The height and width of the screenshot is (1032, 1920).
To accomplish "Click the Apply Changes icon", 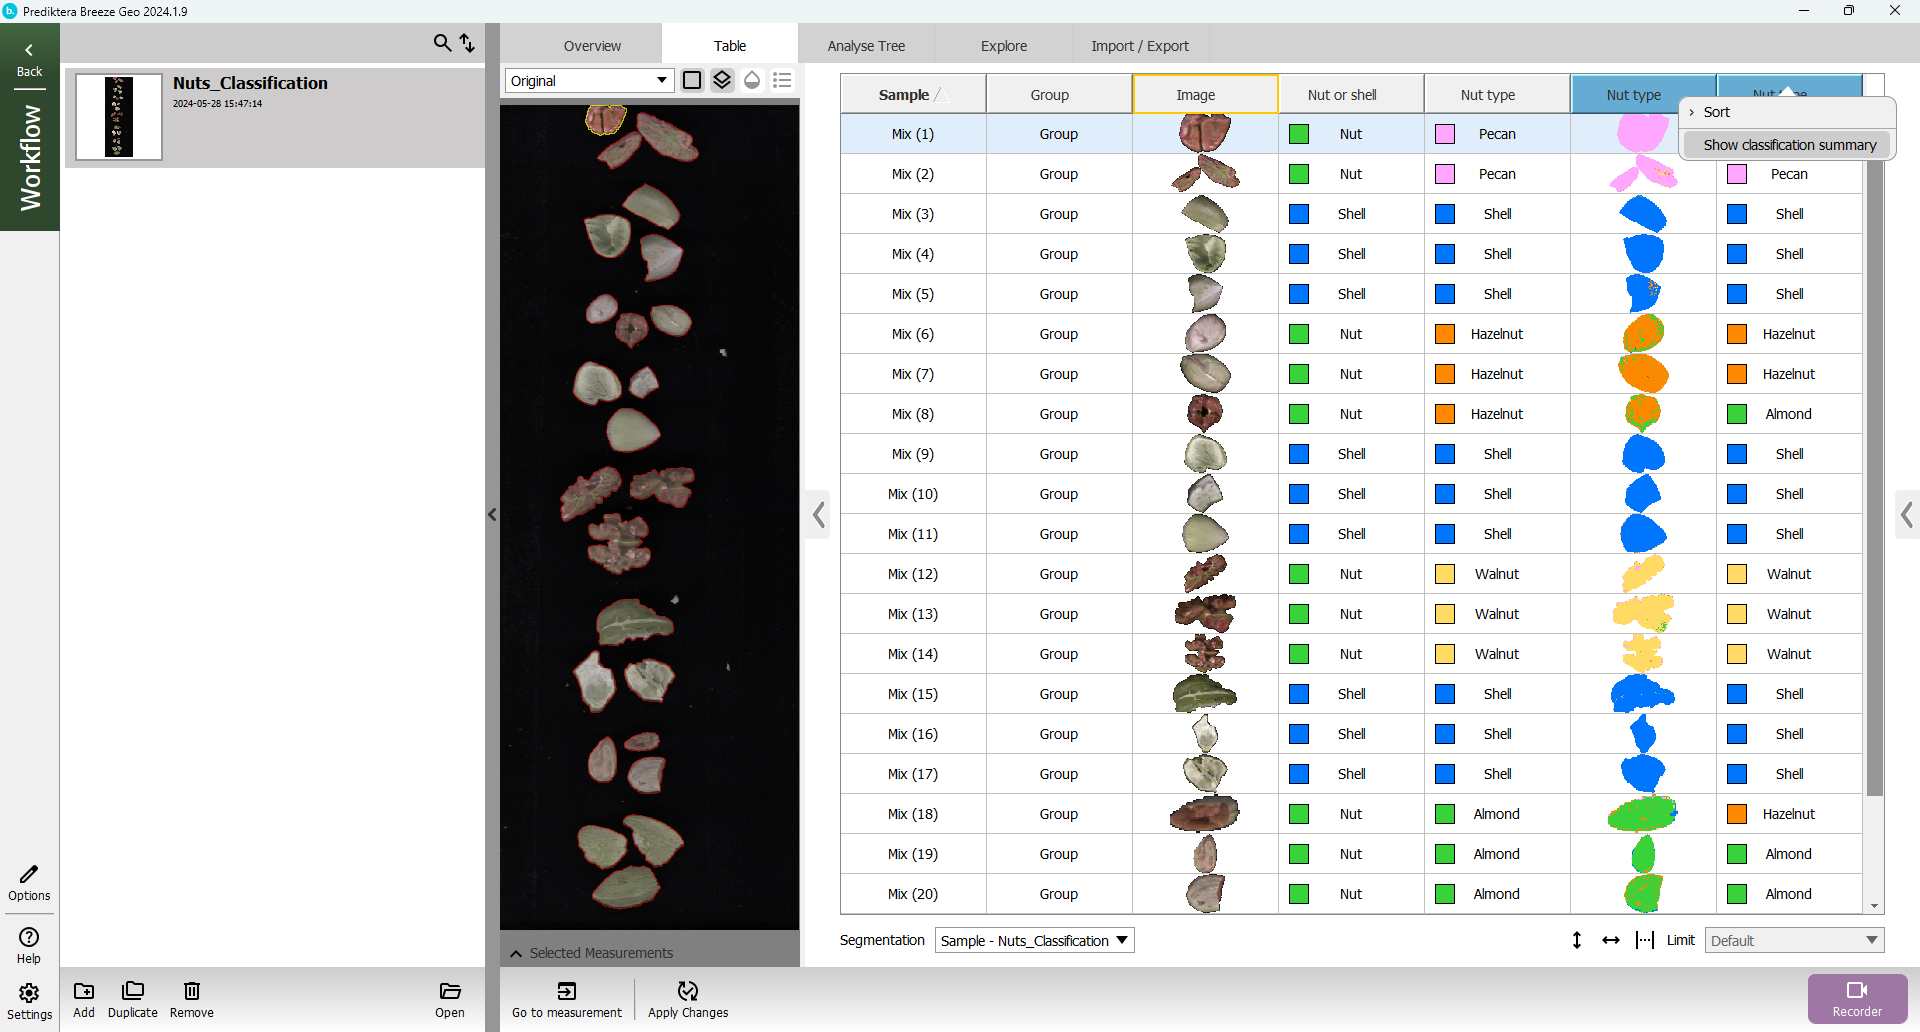I will pyautogui.click(x=688, y=991).
